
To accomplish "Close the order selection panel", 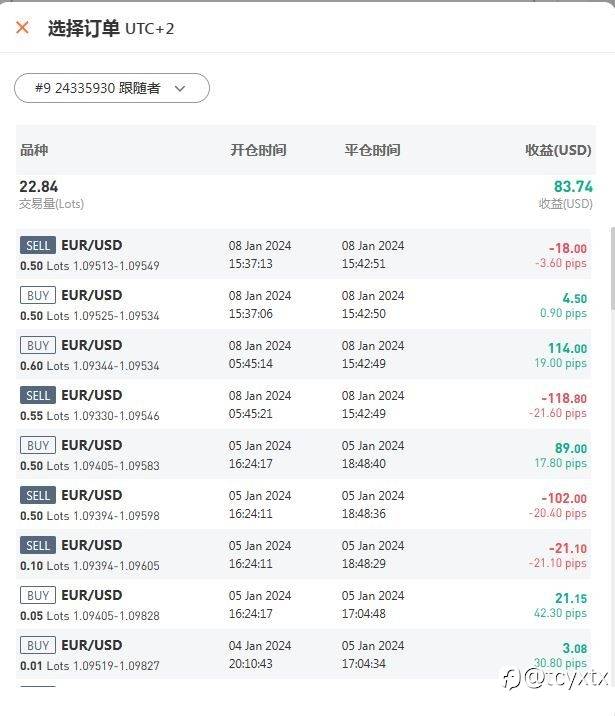I will [x=22, y=28].
